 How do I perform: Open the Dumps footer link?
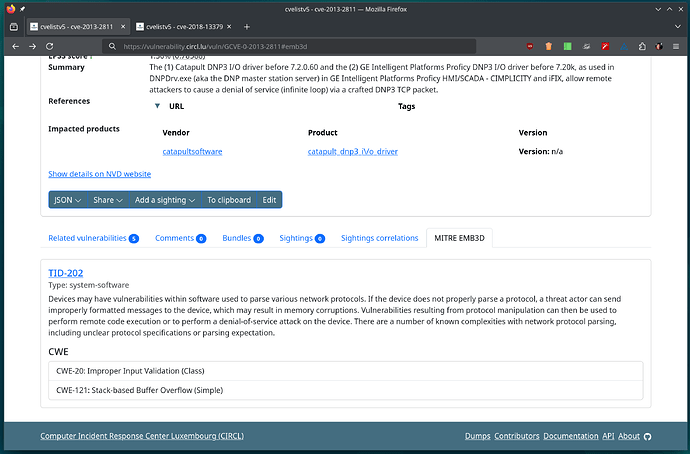(x=477, y=436)
